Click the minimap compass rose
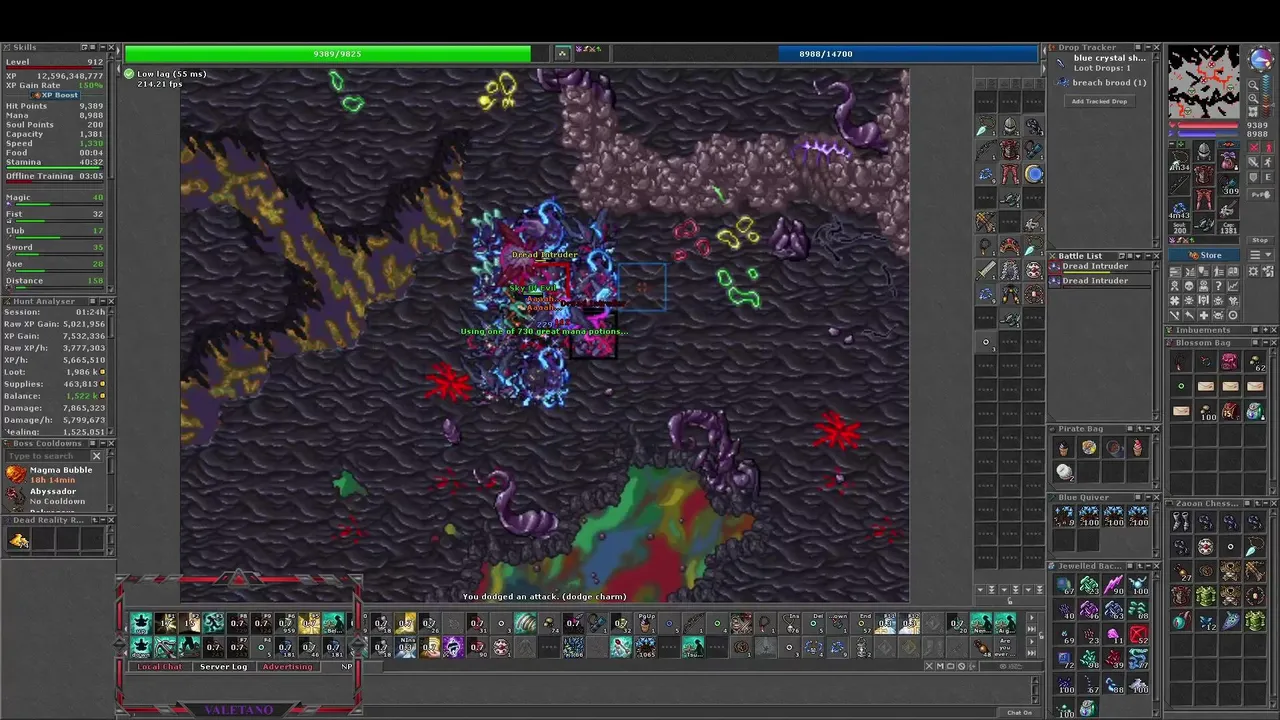The height and width of the screenshot is (720, 1280). [1263, 60]
